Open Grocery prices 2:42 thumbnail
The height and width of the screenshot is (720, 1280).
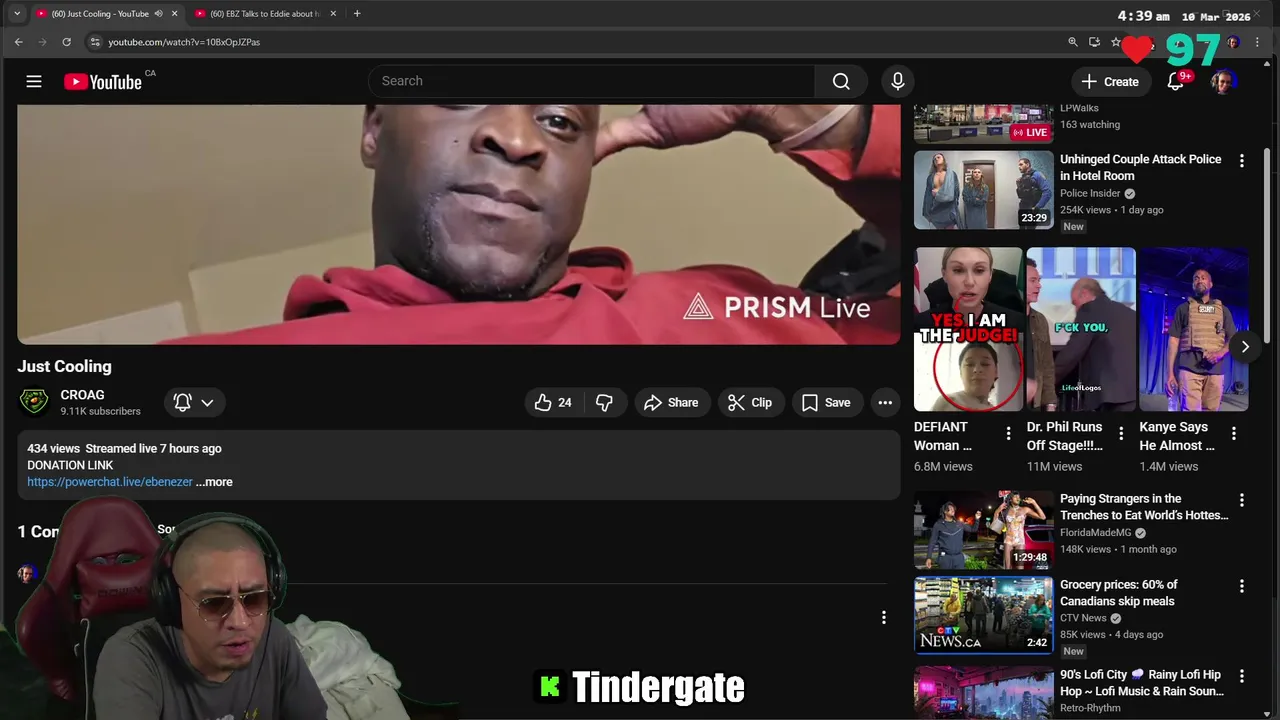pyautogui.click(x=984, y=615)
